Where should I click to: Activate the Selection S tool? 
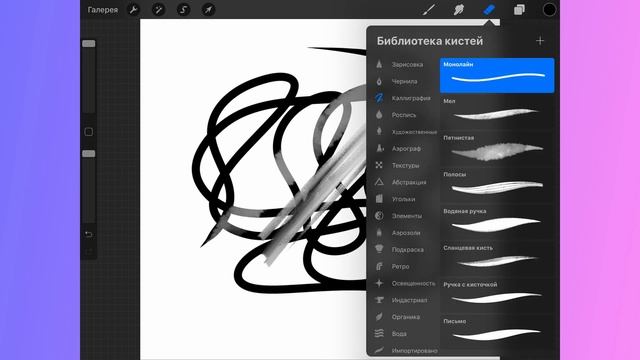[x=183, y=10]
